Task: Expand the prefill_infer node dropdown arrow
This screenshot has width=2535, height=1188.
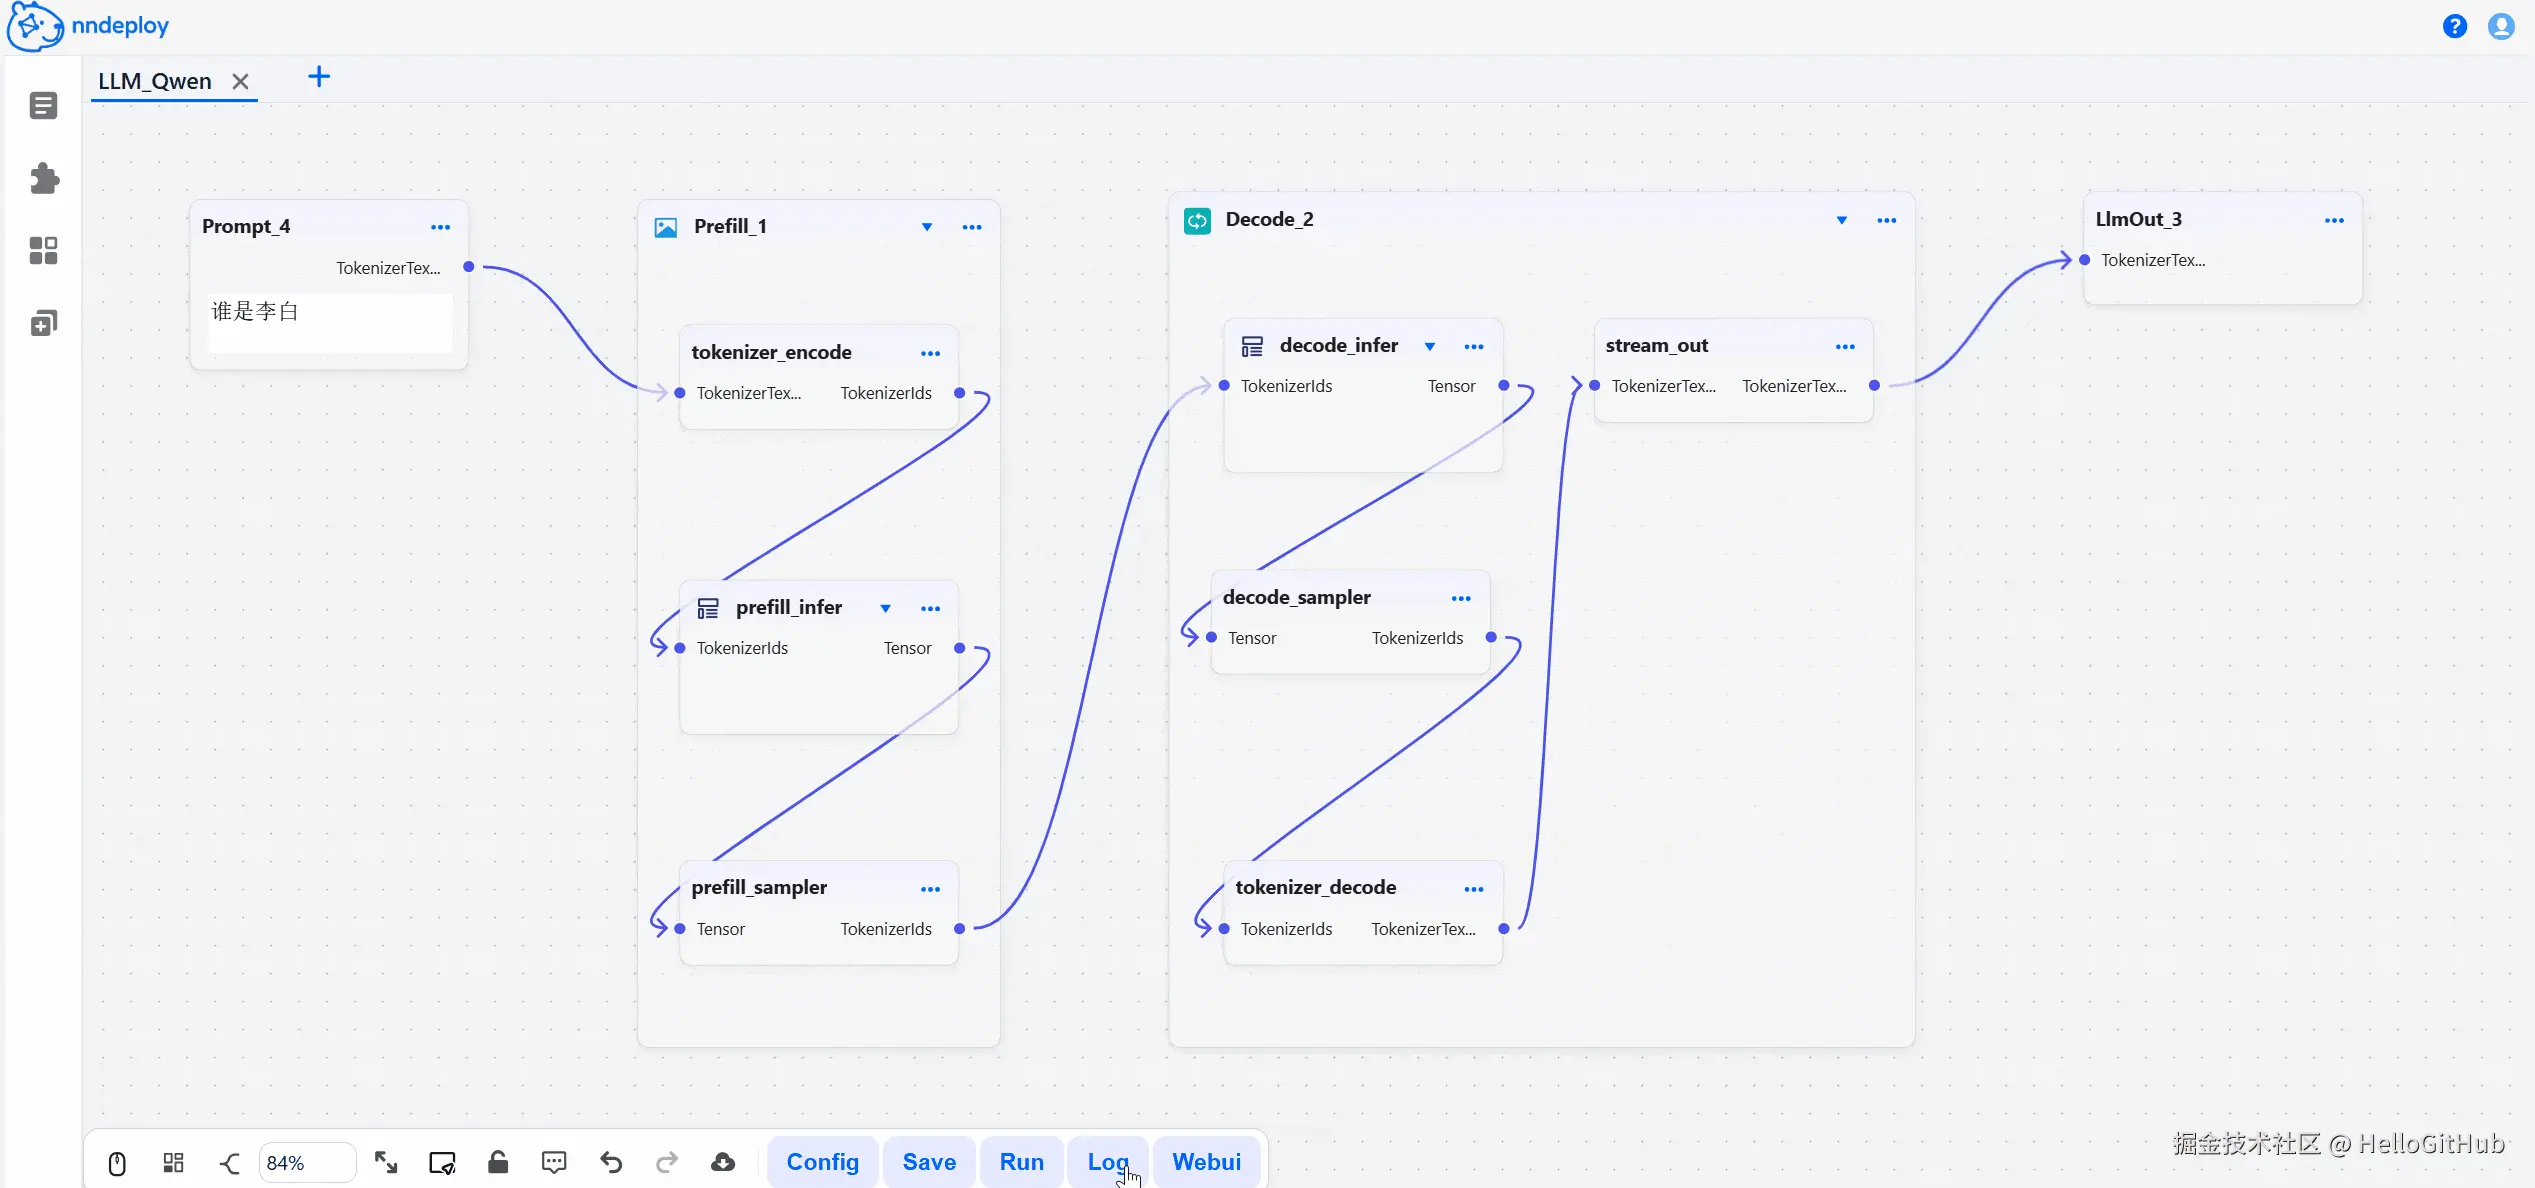Action: click(x=885, y=608)
